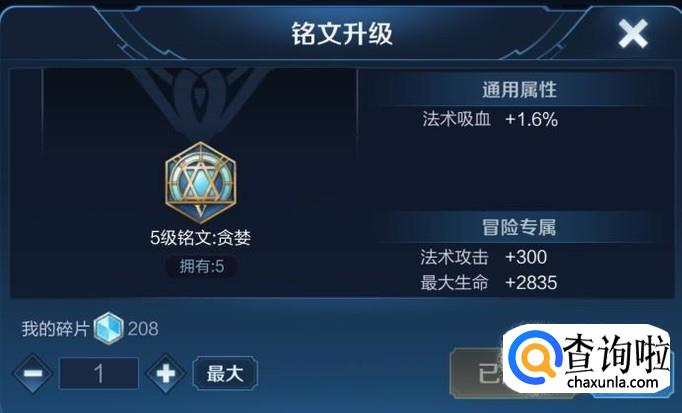Viewport: 682px width, 413px height.
Task: Click the 最大生命 +2835 attribute row
Action: [x=488, y=283]
